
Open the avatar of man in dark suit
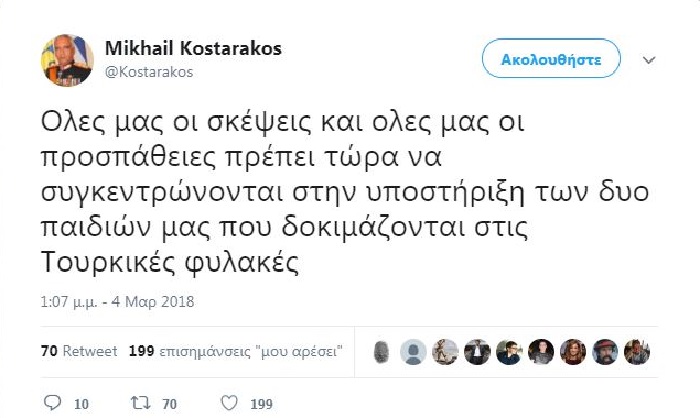click(478, 352)
